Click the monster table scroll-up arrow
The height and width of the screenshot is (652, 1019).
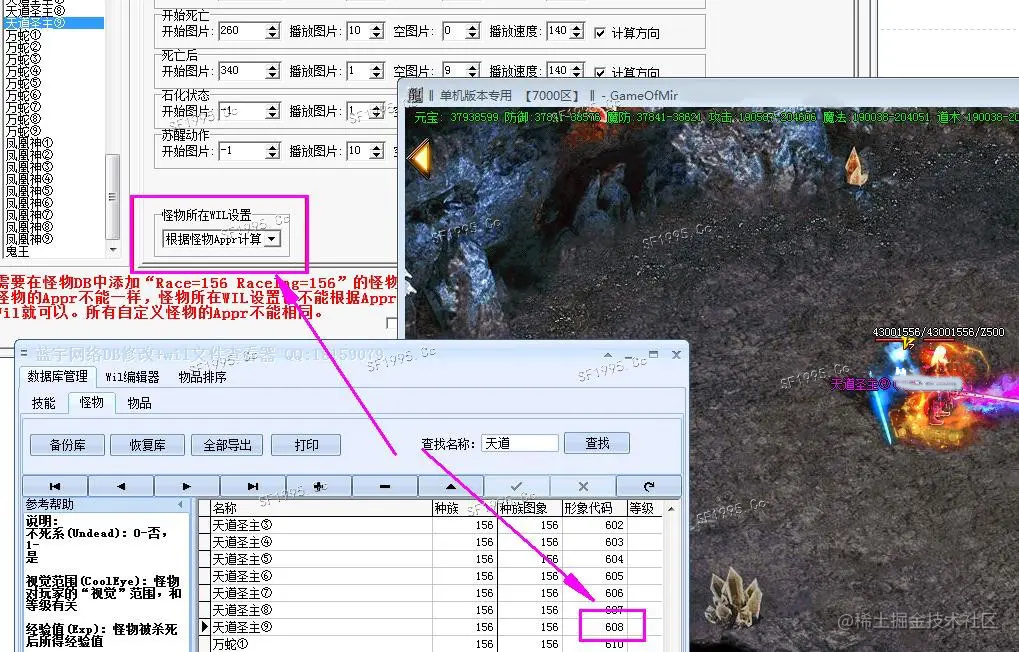[x=671, y=508]
